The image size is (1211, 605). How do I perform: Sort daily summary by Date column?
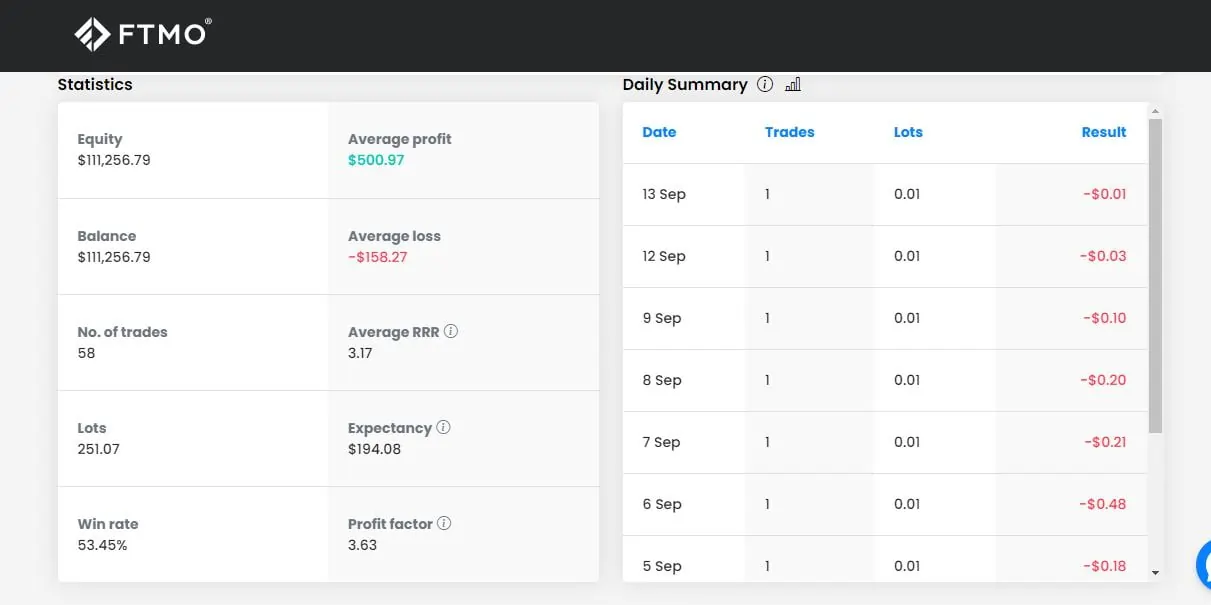click(659, 132)
